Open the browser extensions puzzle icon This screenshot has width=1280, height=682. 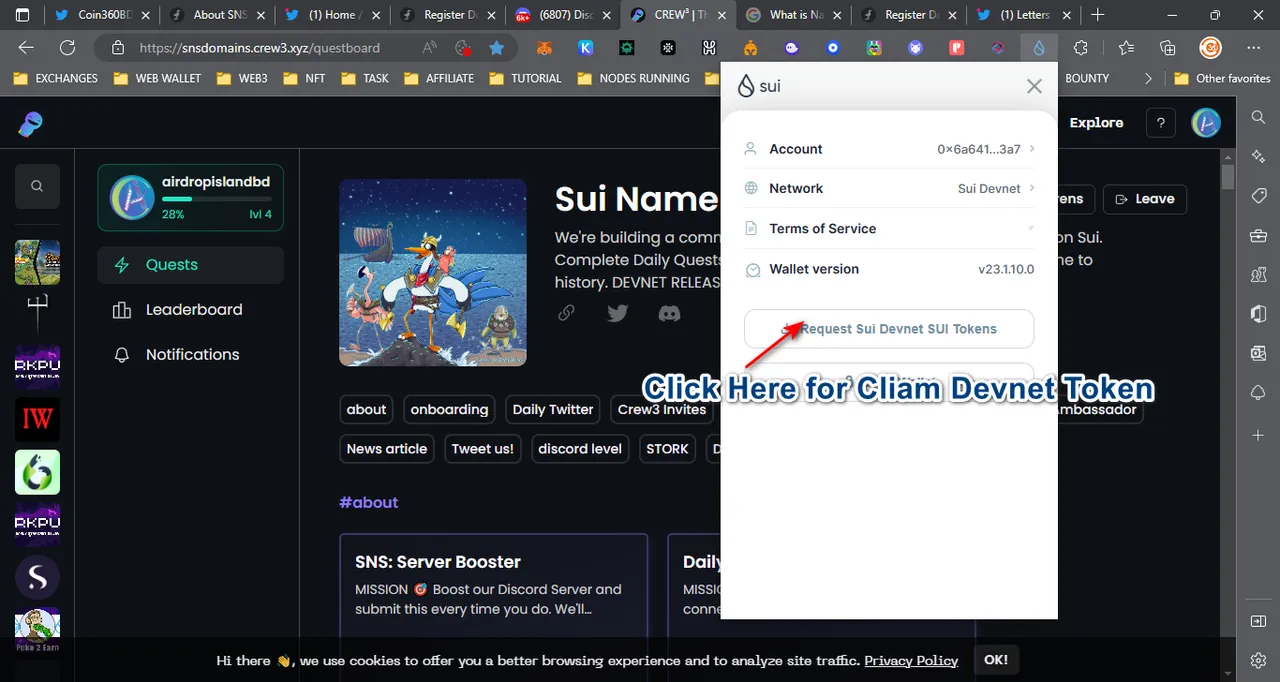click(x=1081, y=48)
